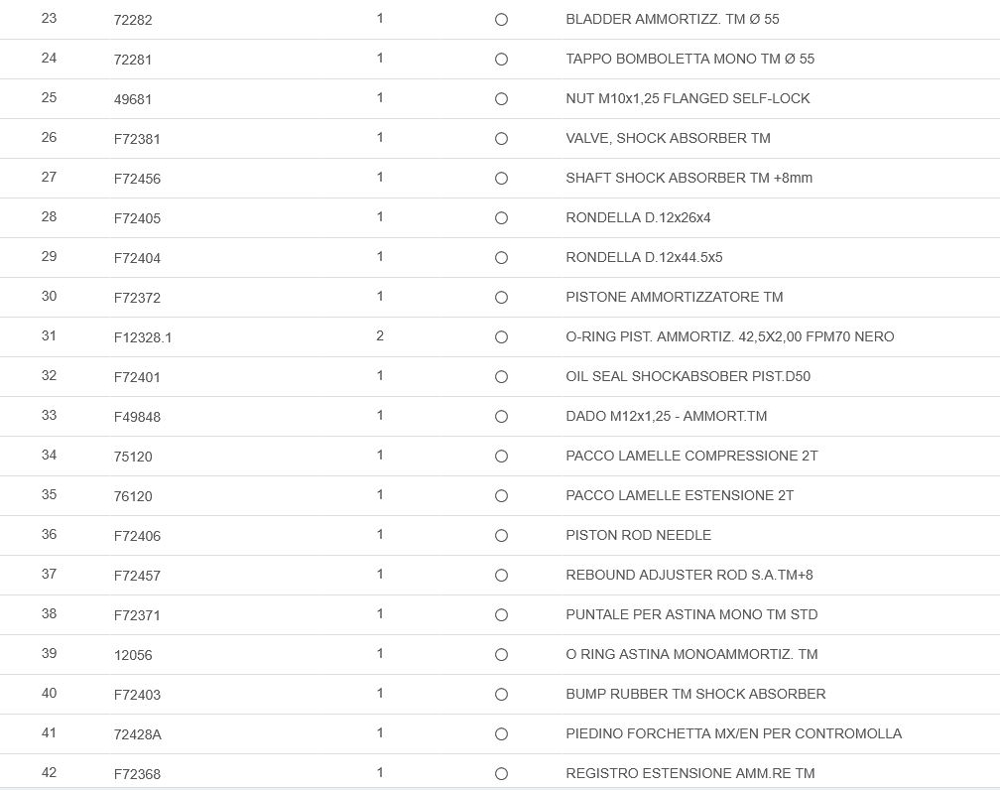Check the circle for REGISTRO ESTENSIONE AMM.RE TM
The width and height of the screenshot is (1000, 790).
(x=501, y=774)
